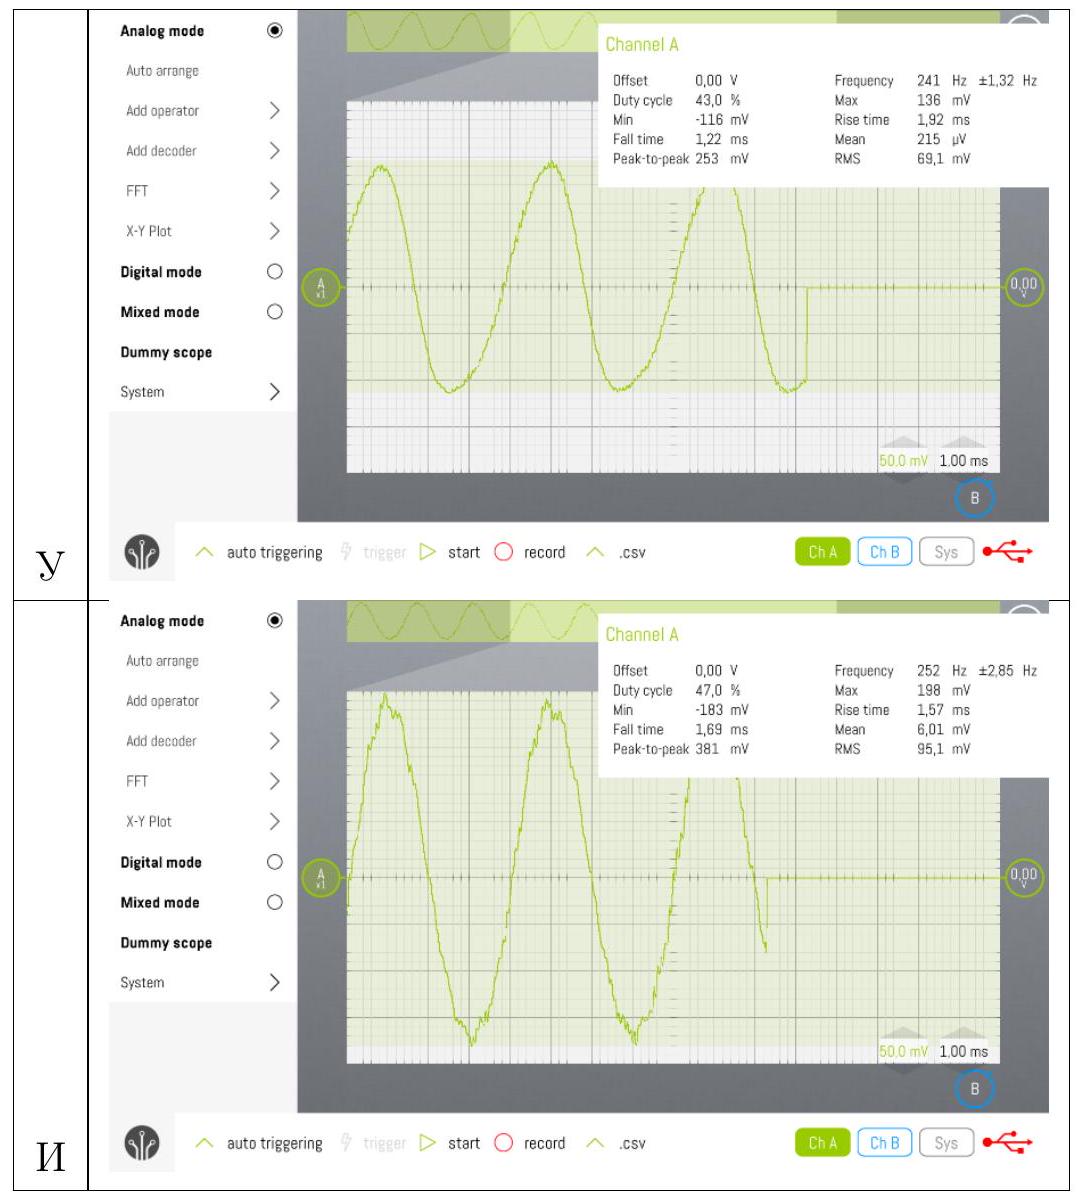Click the lightning trigger icon in upper screenshot
This screenshot has height=1199, width=1088.
346,551
